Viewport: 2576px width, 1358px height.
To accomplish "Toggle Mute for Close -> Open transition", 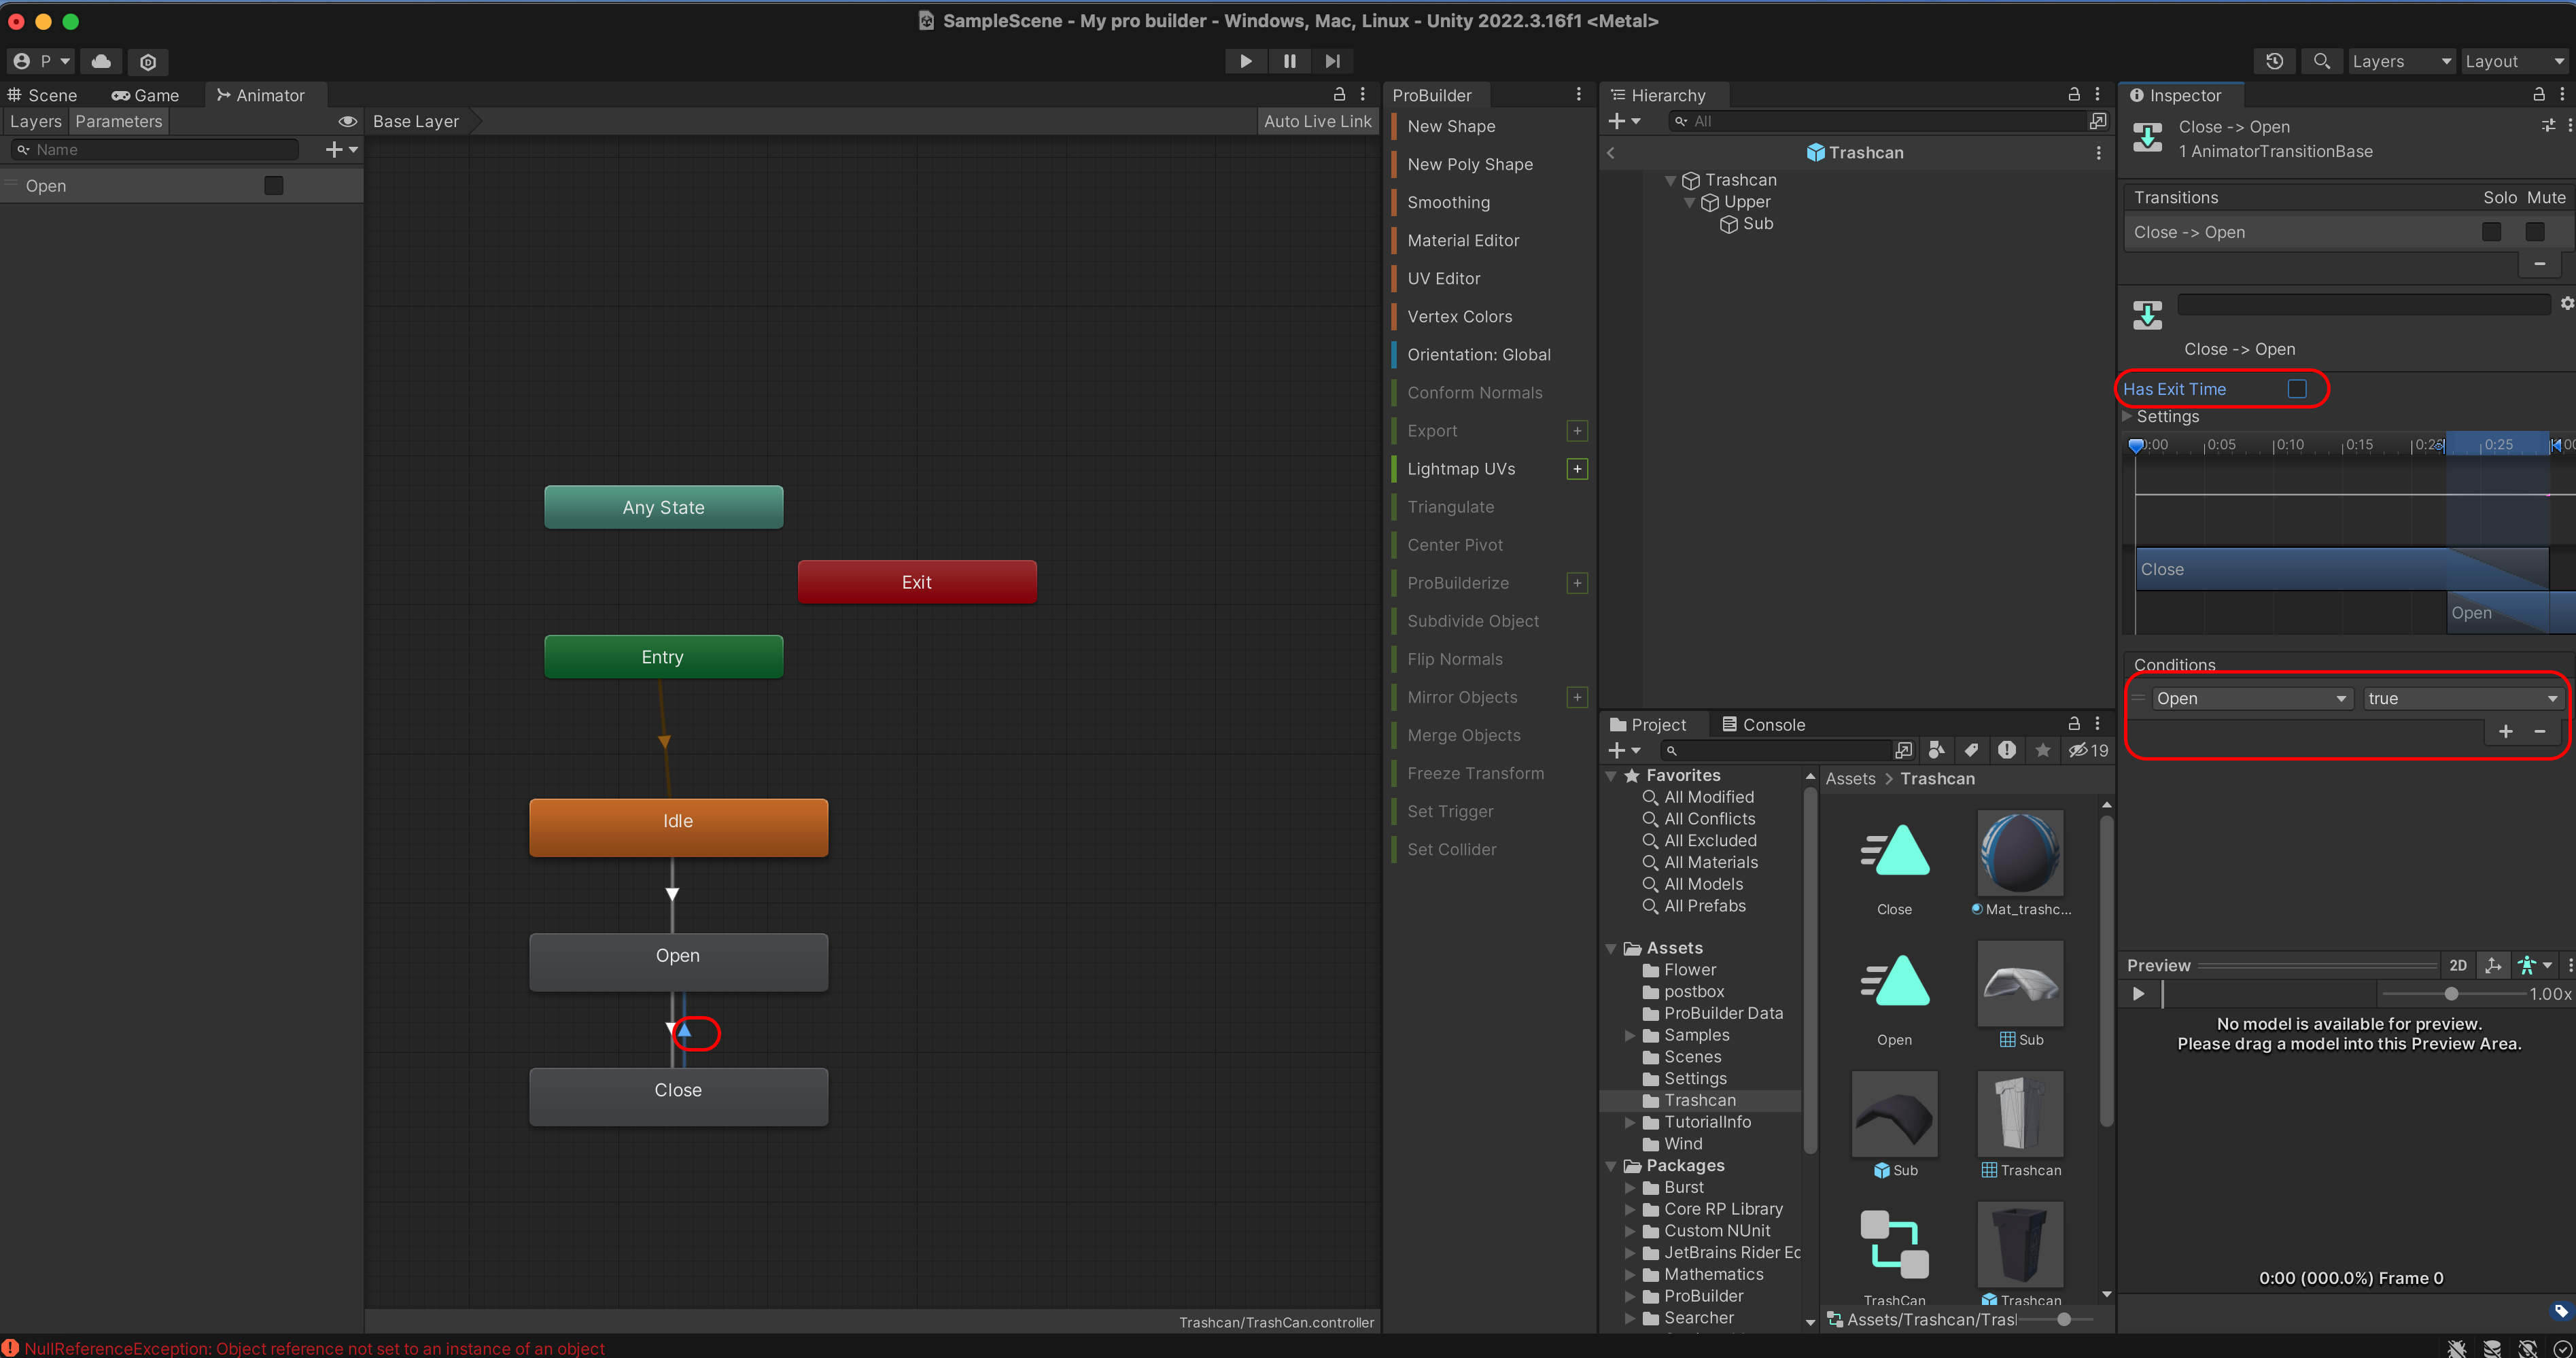I will tap(2534, 232).
